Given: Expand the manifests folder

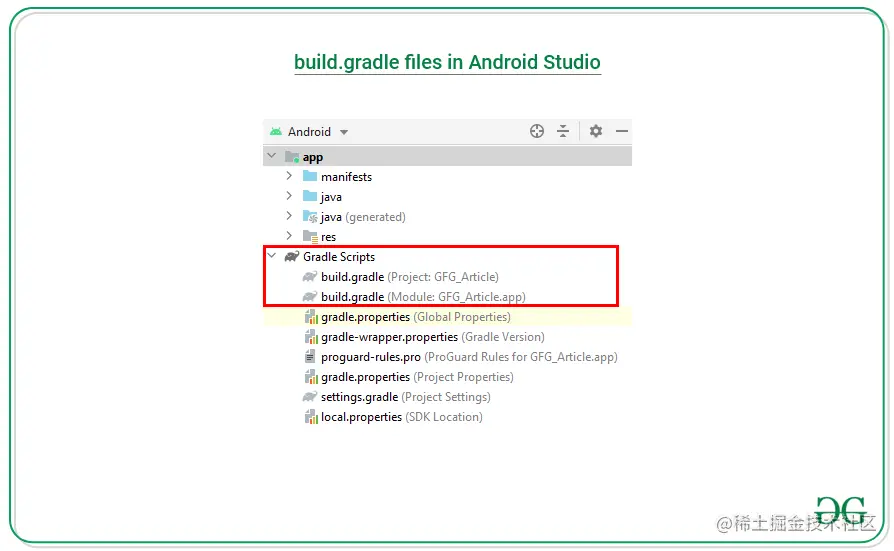Looking at the screenshot, I should (289, 176).
